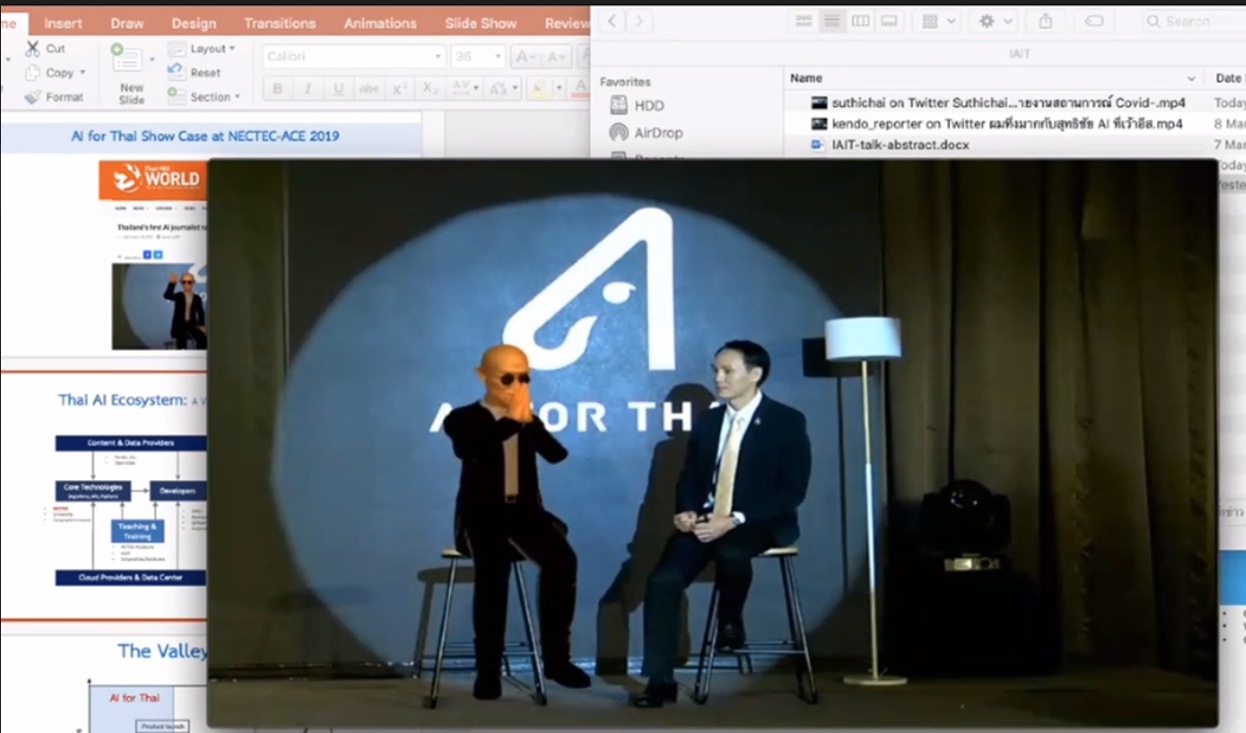Switch Finder to column view
Viewport: 1246px width, 733px height.
click(x=861, y=21)
